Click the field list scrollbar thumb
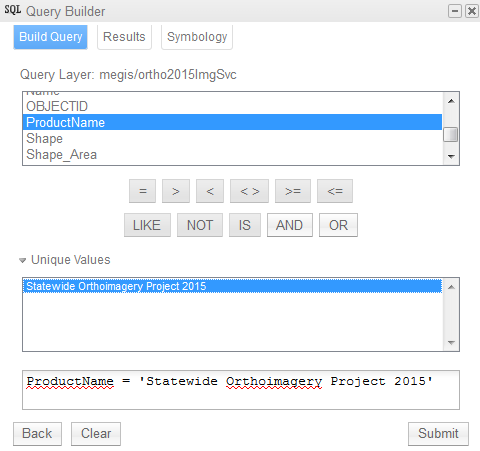 [451, 135]
